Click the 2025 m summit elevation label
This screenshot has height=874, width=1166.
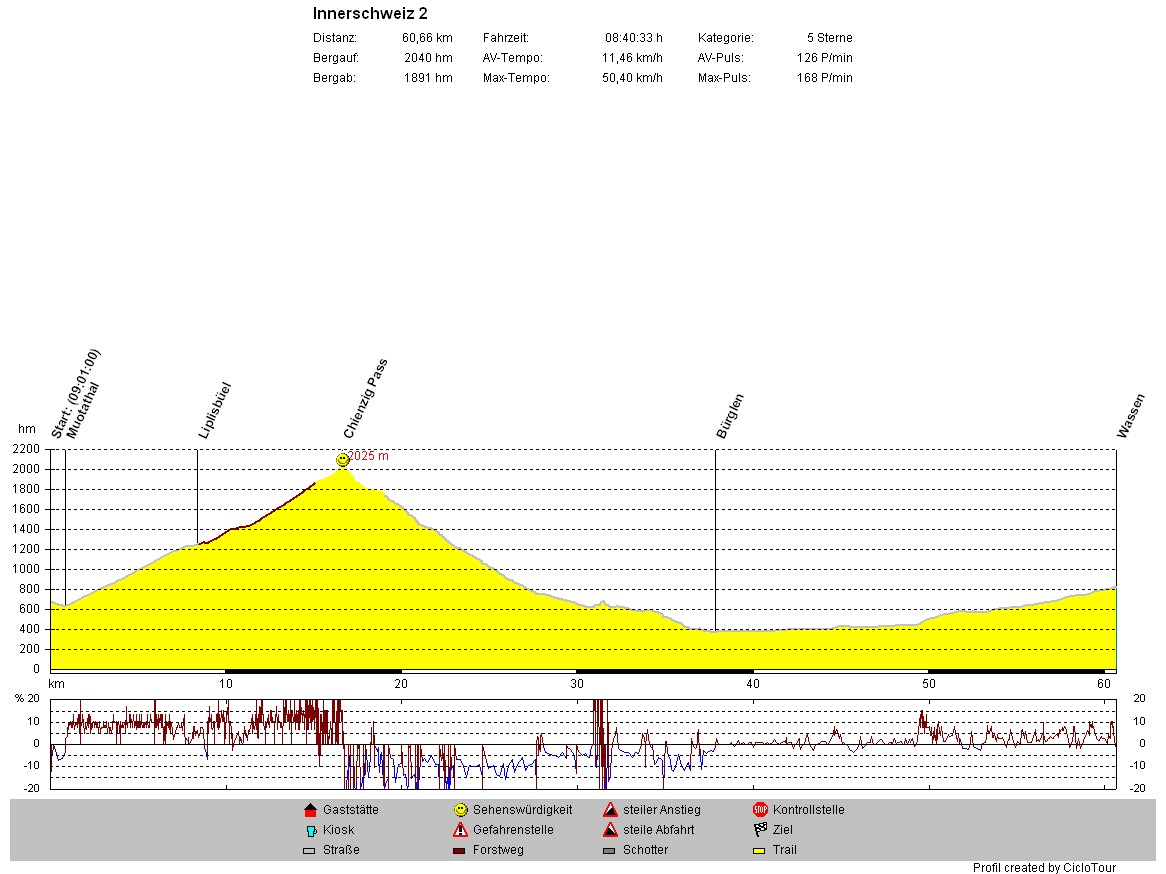(x=368, y=456)
